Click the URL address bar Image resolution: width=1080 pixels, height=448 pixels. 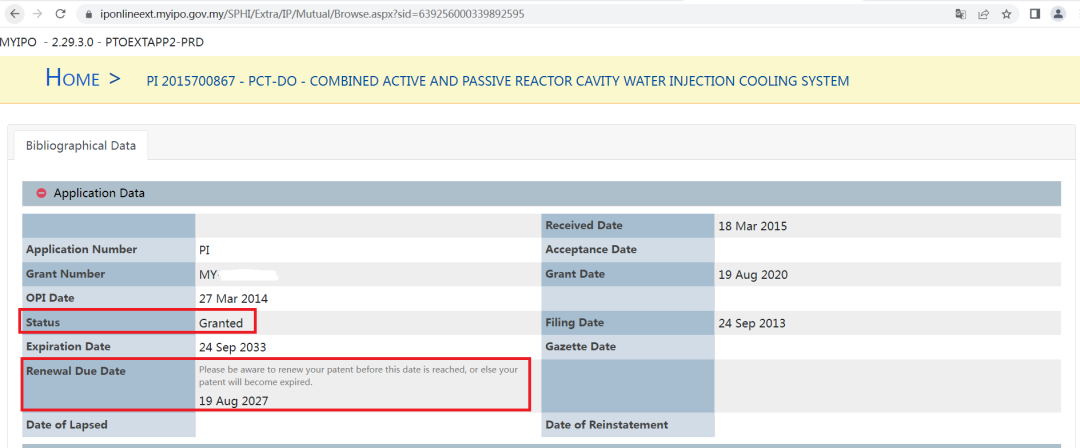point(513,14)
